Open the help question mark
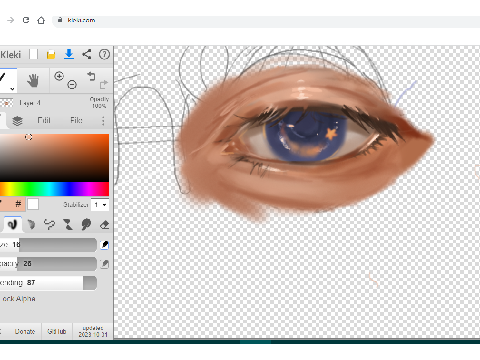This screenshot has width=480, height=360. (x=104, y=54)
